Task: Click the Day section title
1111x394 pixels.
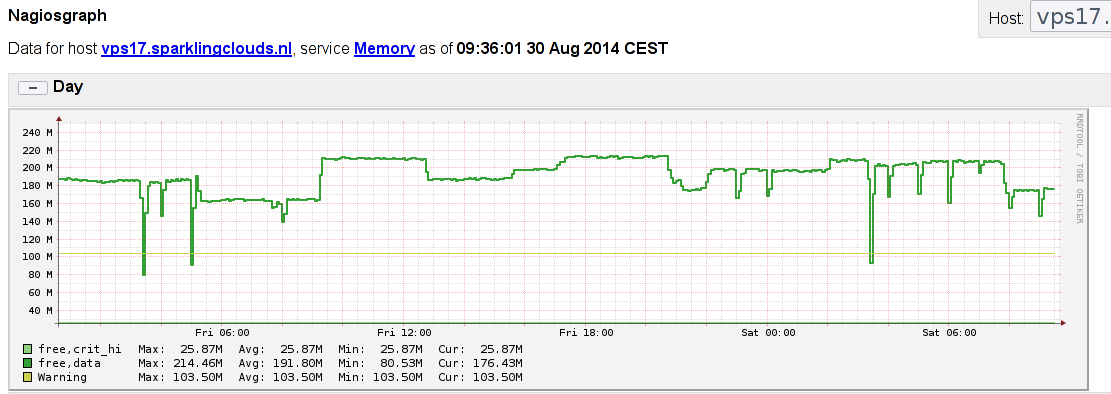Action: [68, 87]
